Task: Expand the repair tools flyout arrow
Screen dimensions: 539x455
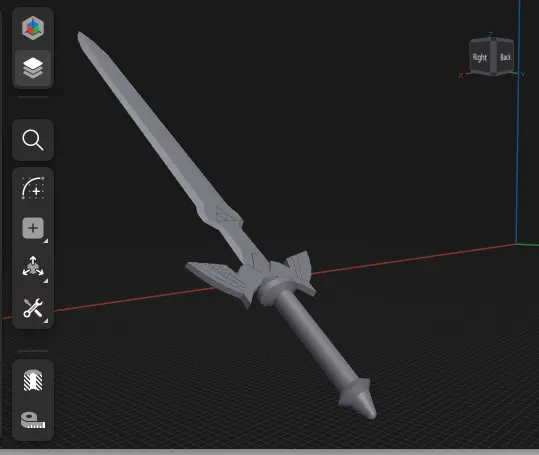Action: coord(46,321)
